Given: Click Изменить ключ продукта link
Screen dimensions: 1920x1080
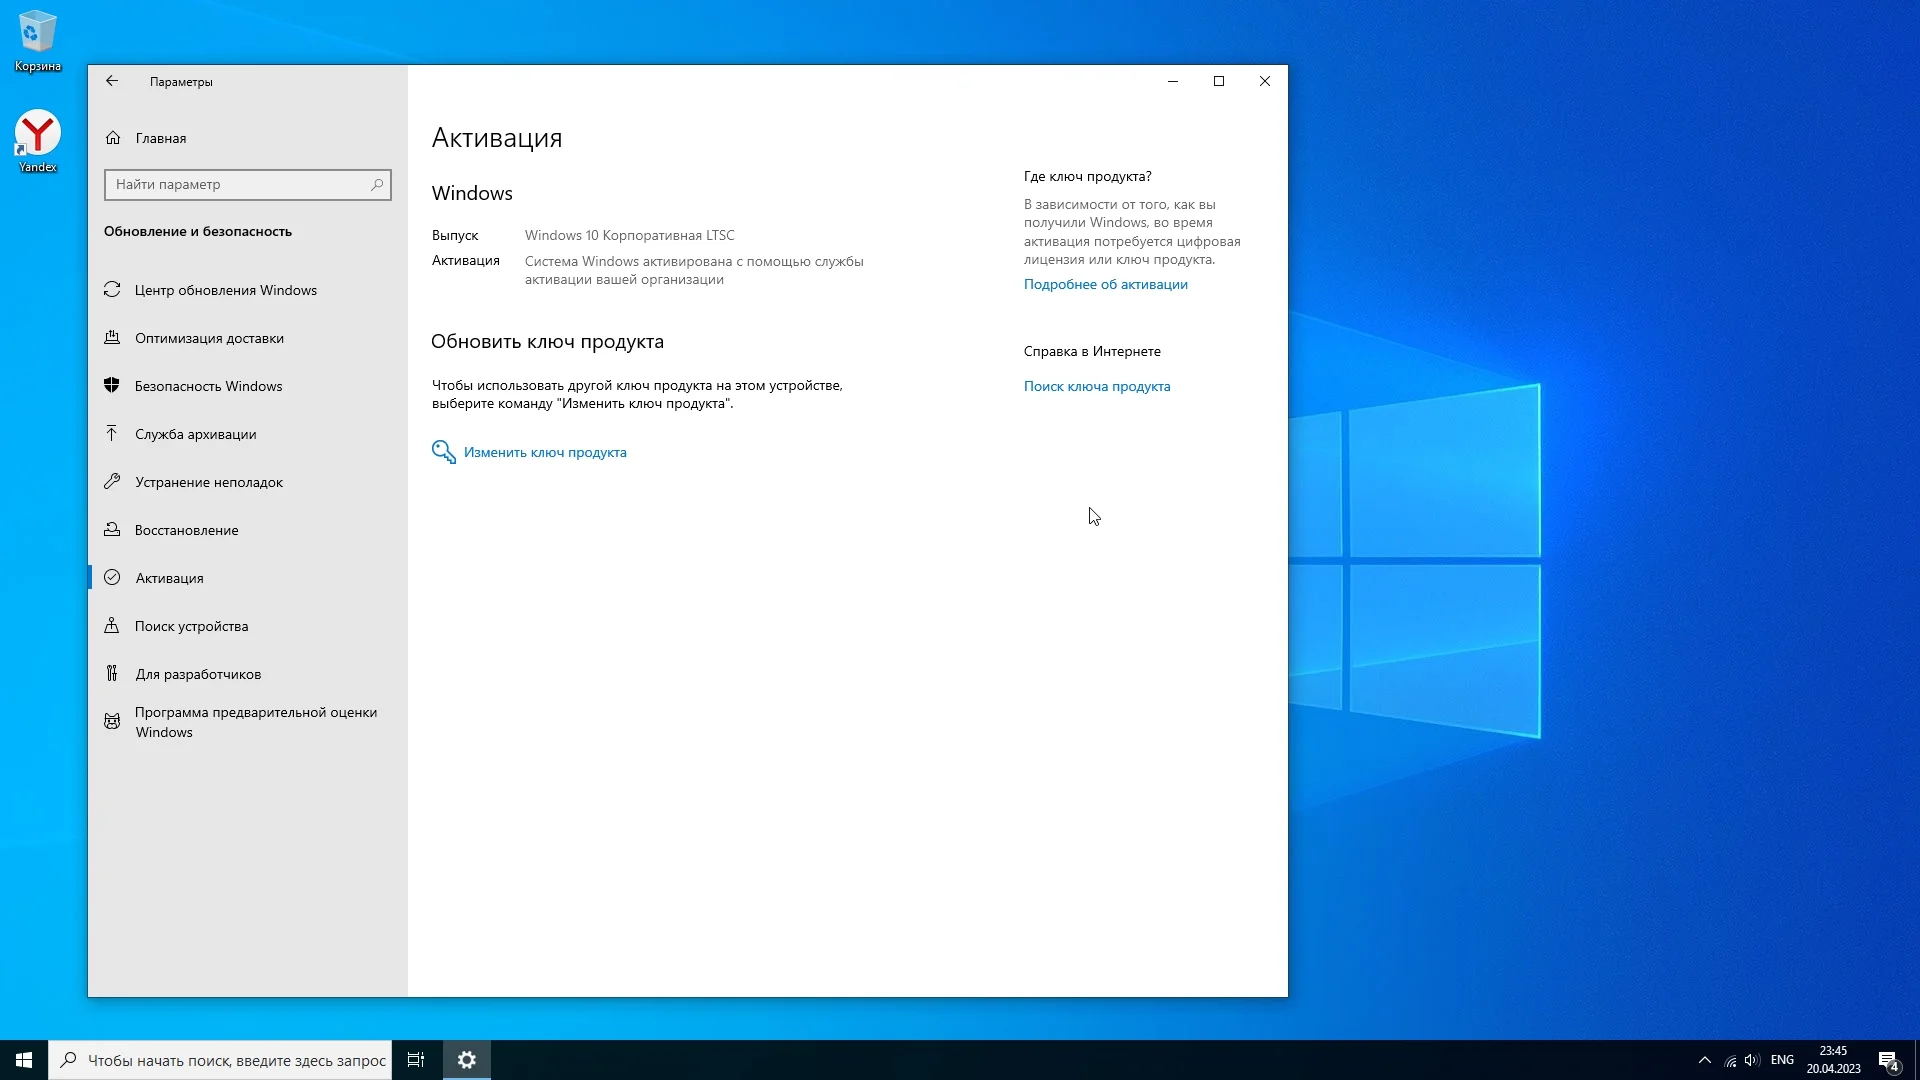Looking at the screenshot, I should click(545, 453).
